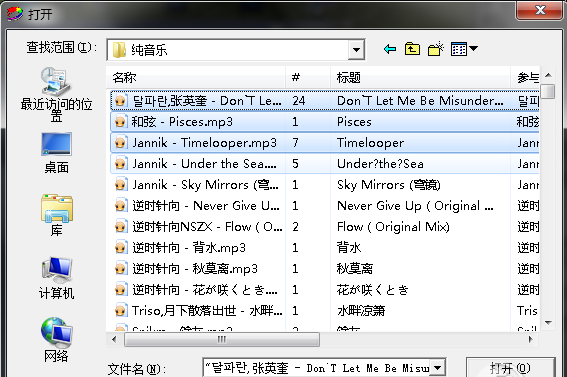Open the view menu icon
Screen dimensions: 567x377
[x=464, y=49]
